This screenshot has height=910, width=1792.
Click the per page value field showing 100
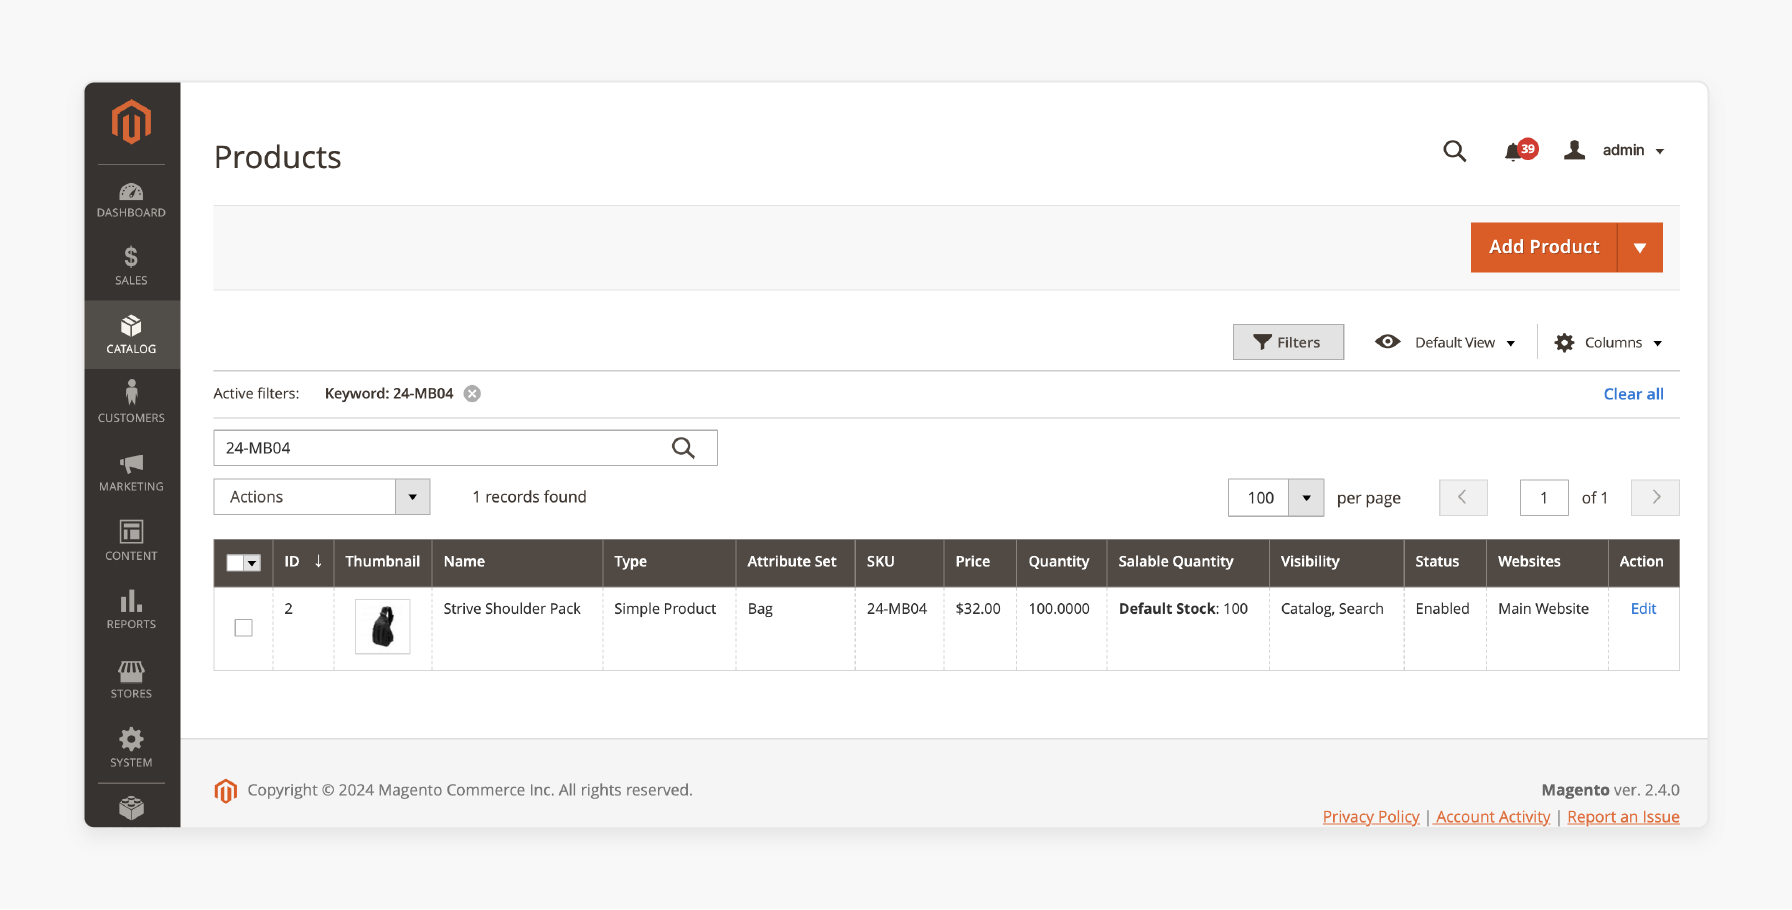(x=1260, y=497)
